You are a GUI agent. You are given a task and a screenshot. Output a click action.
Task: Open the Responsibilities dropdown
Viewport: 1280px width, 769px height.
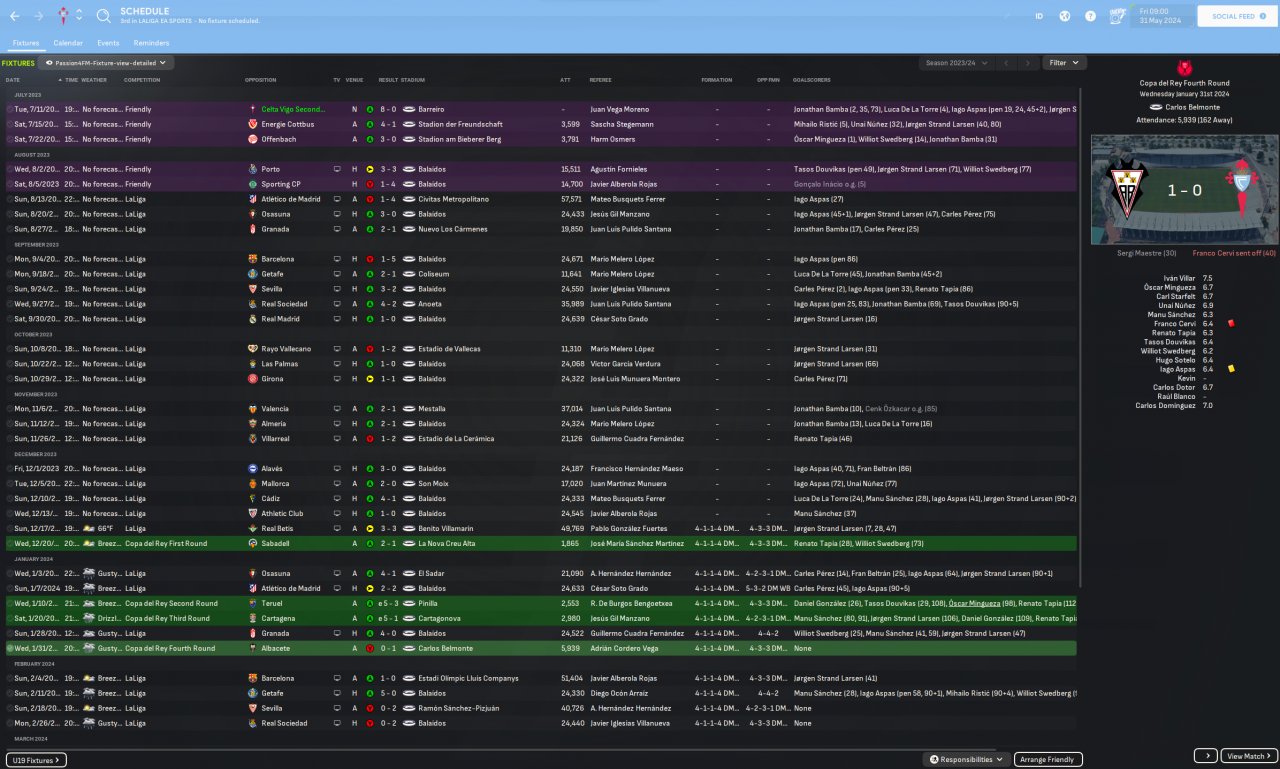point(966,760)
